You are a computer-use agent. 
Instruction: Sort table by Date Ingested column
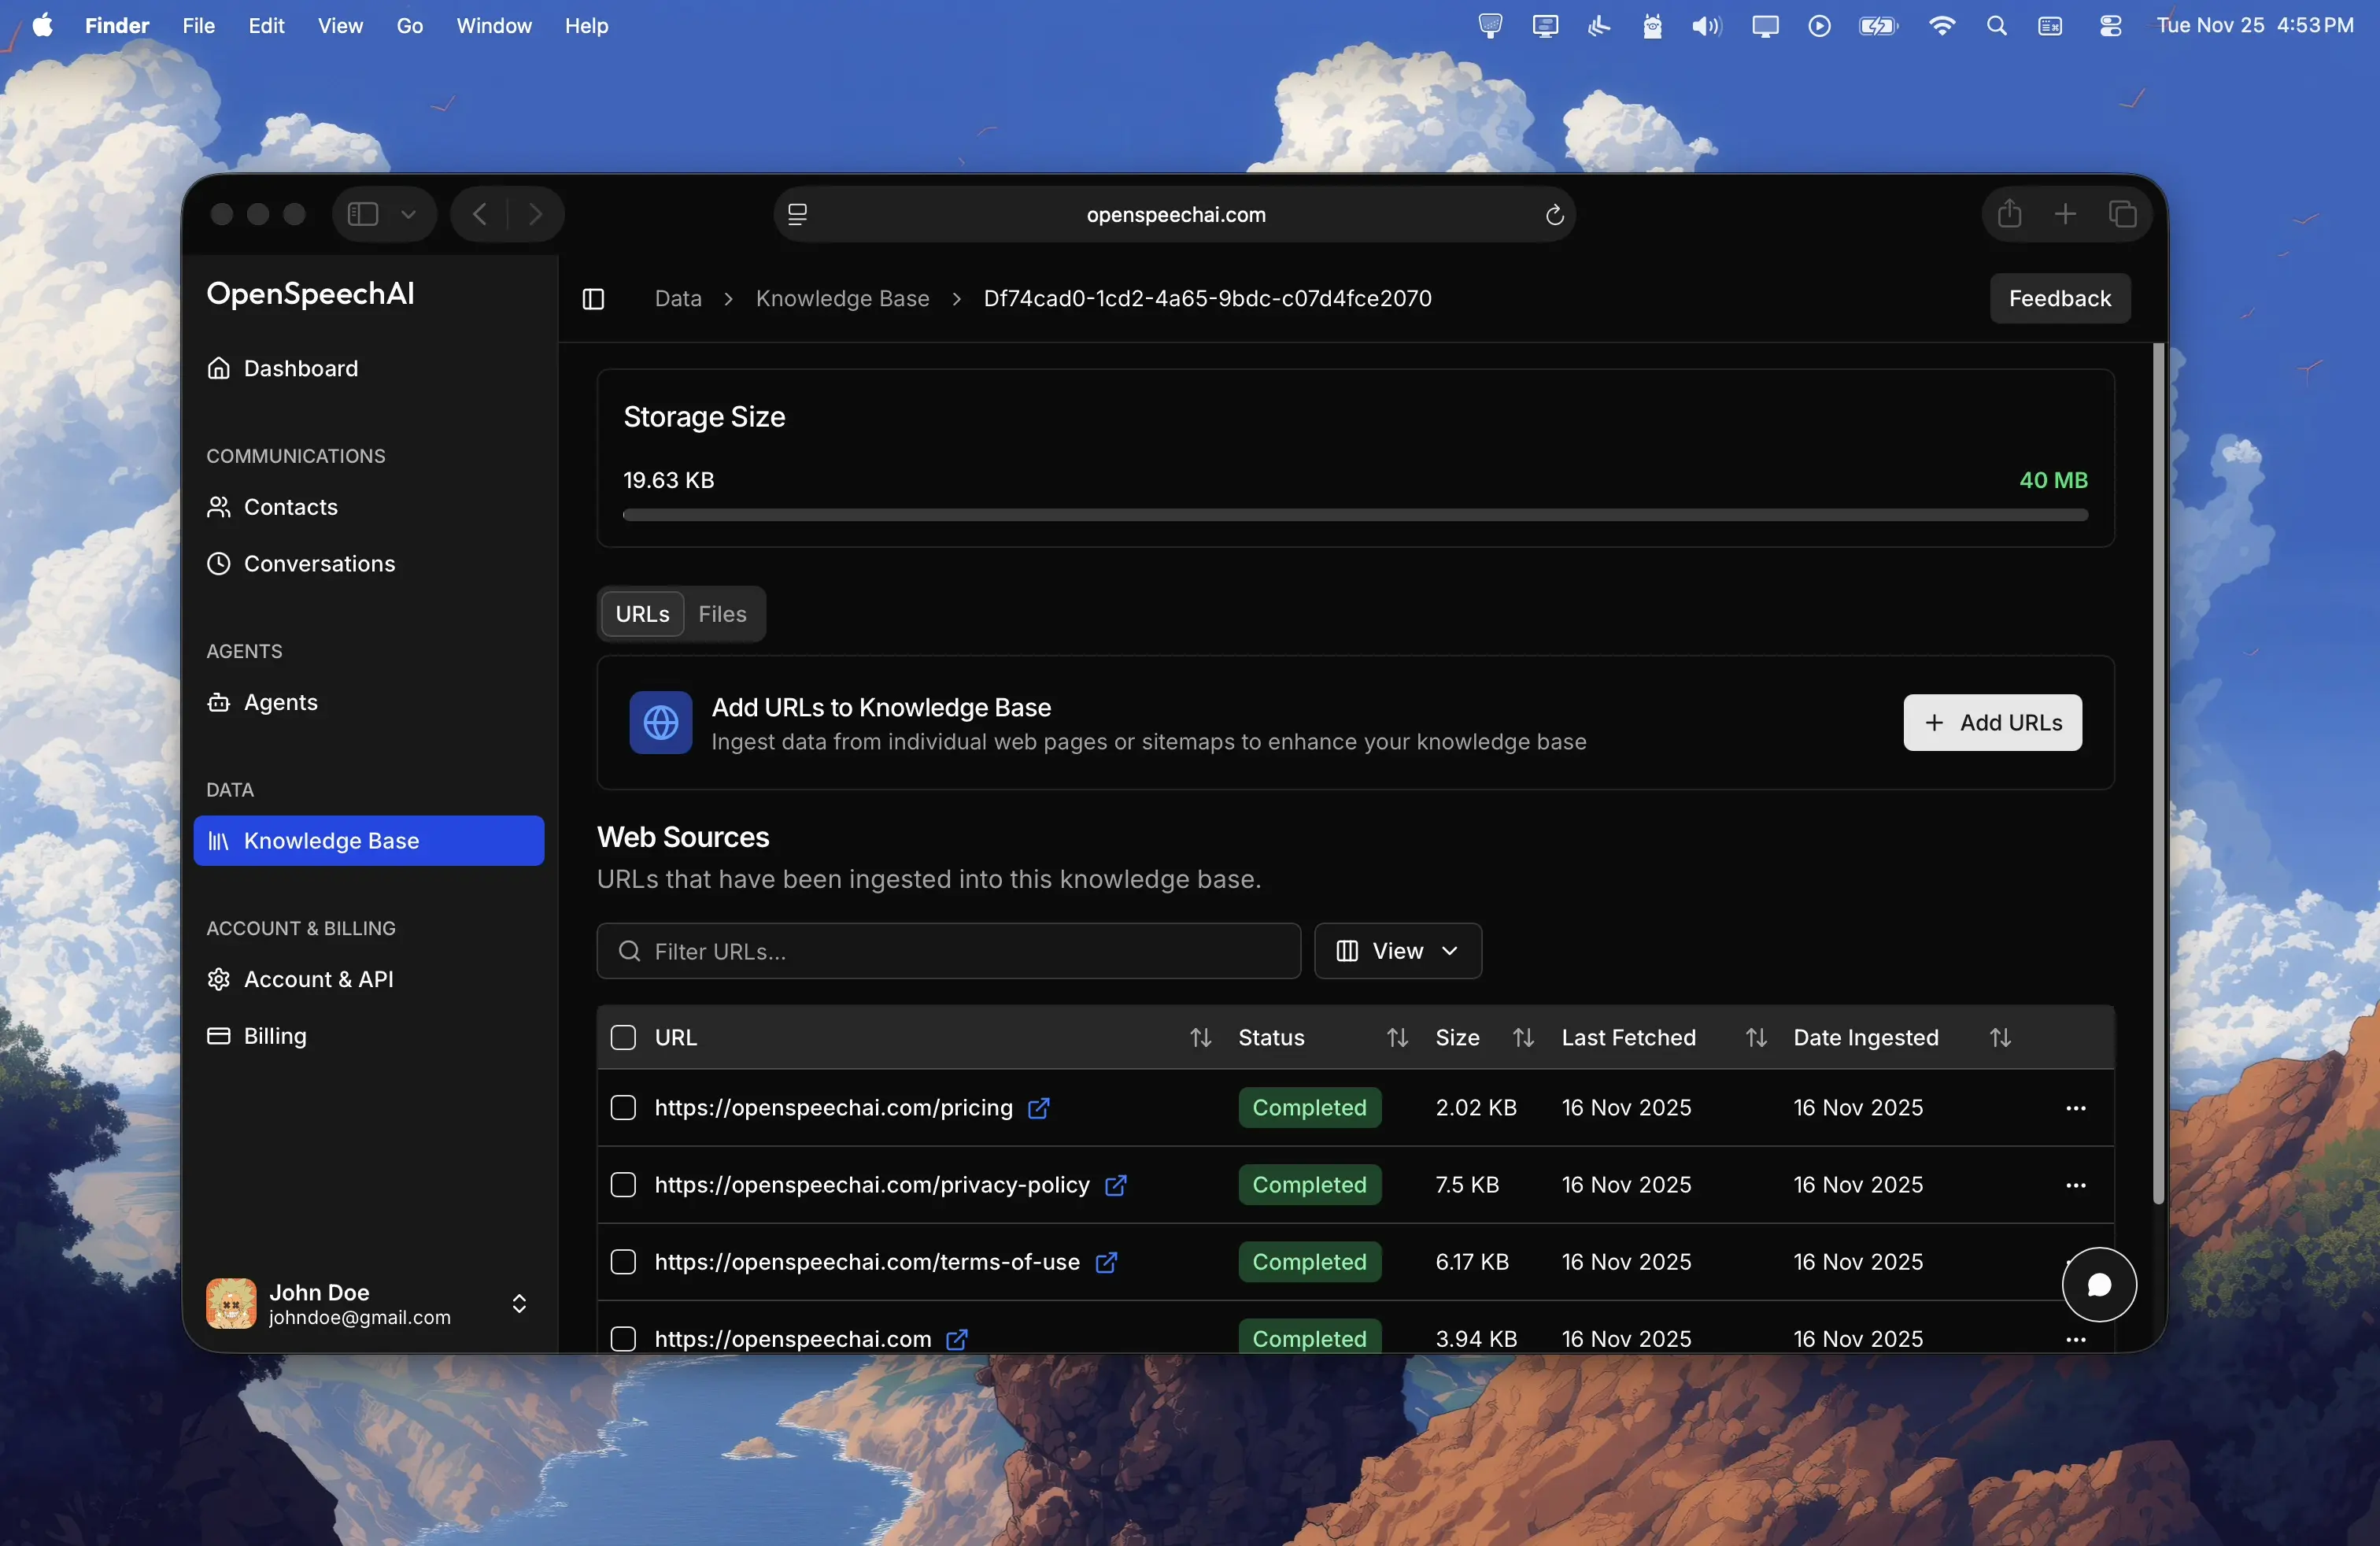2000,1038
